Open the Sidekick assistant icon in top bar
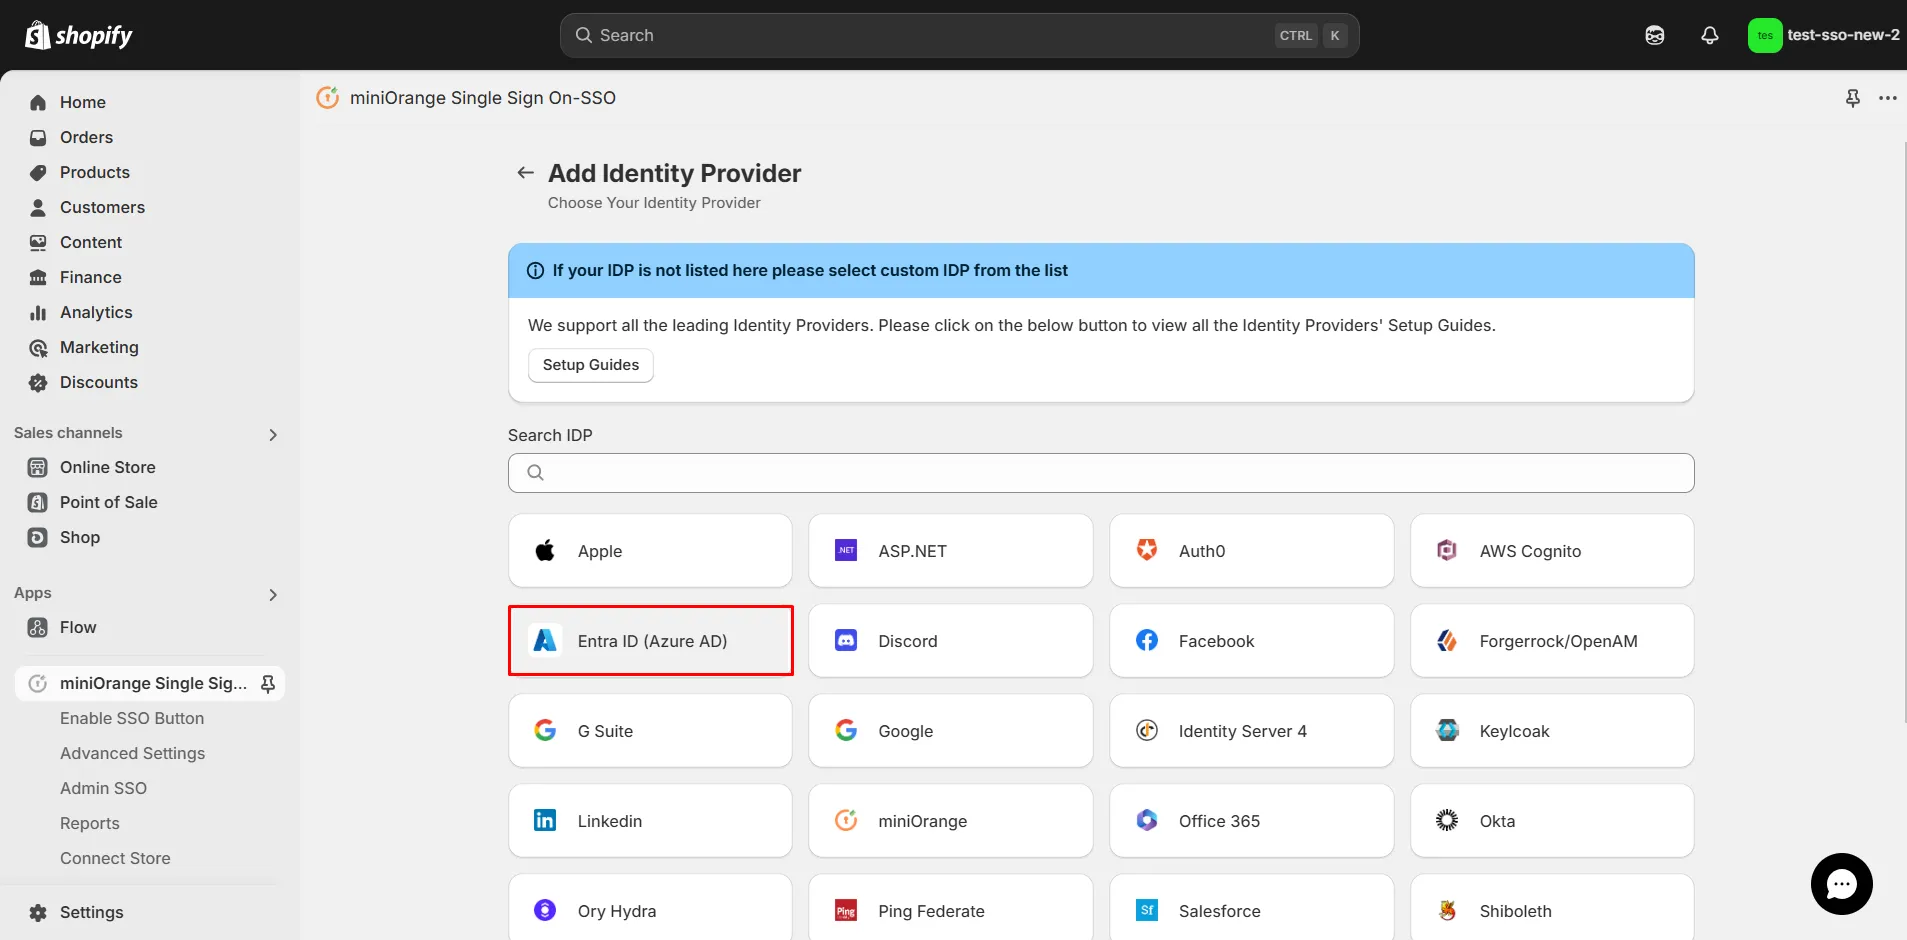Screen dimensions: 1907x940 tap(1655, 35)
